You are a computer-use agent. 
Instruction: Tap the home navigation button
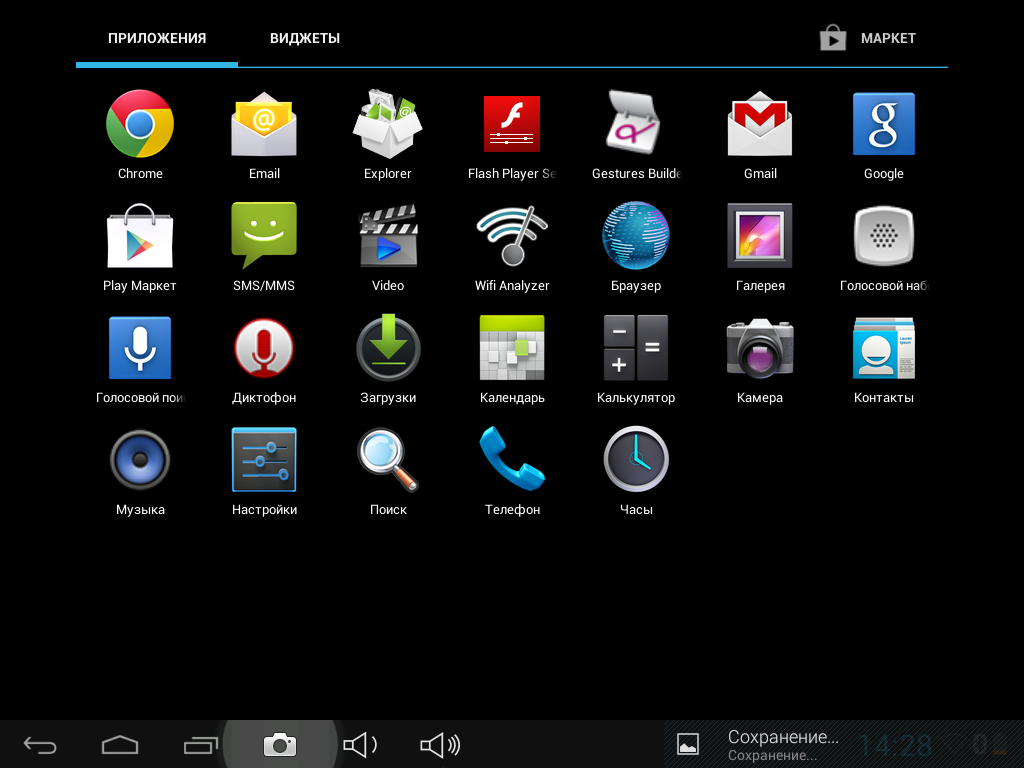tap(120, 745)
